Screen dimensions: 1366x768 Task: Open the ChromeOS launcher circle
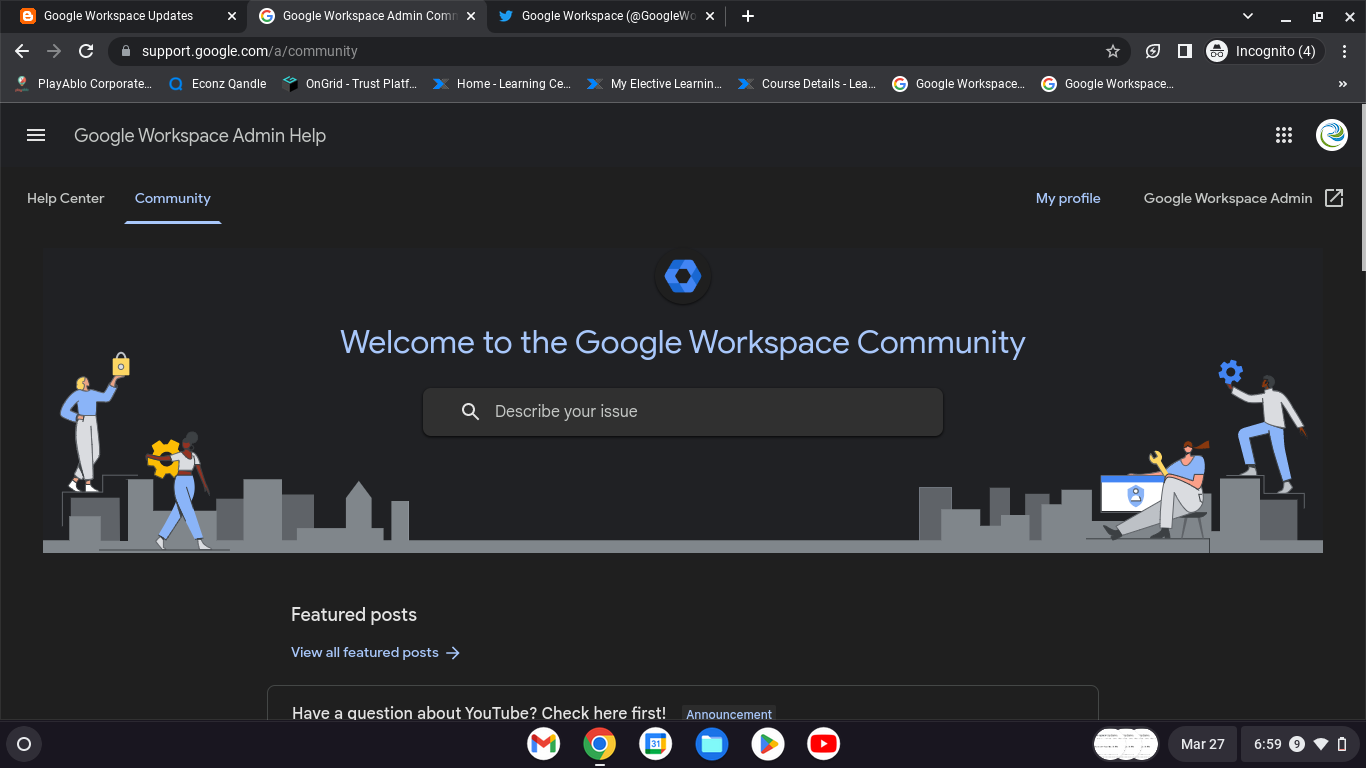click(24, 744)
